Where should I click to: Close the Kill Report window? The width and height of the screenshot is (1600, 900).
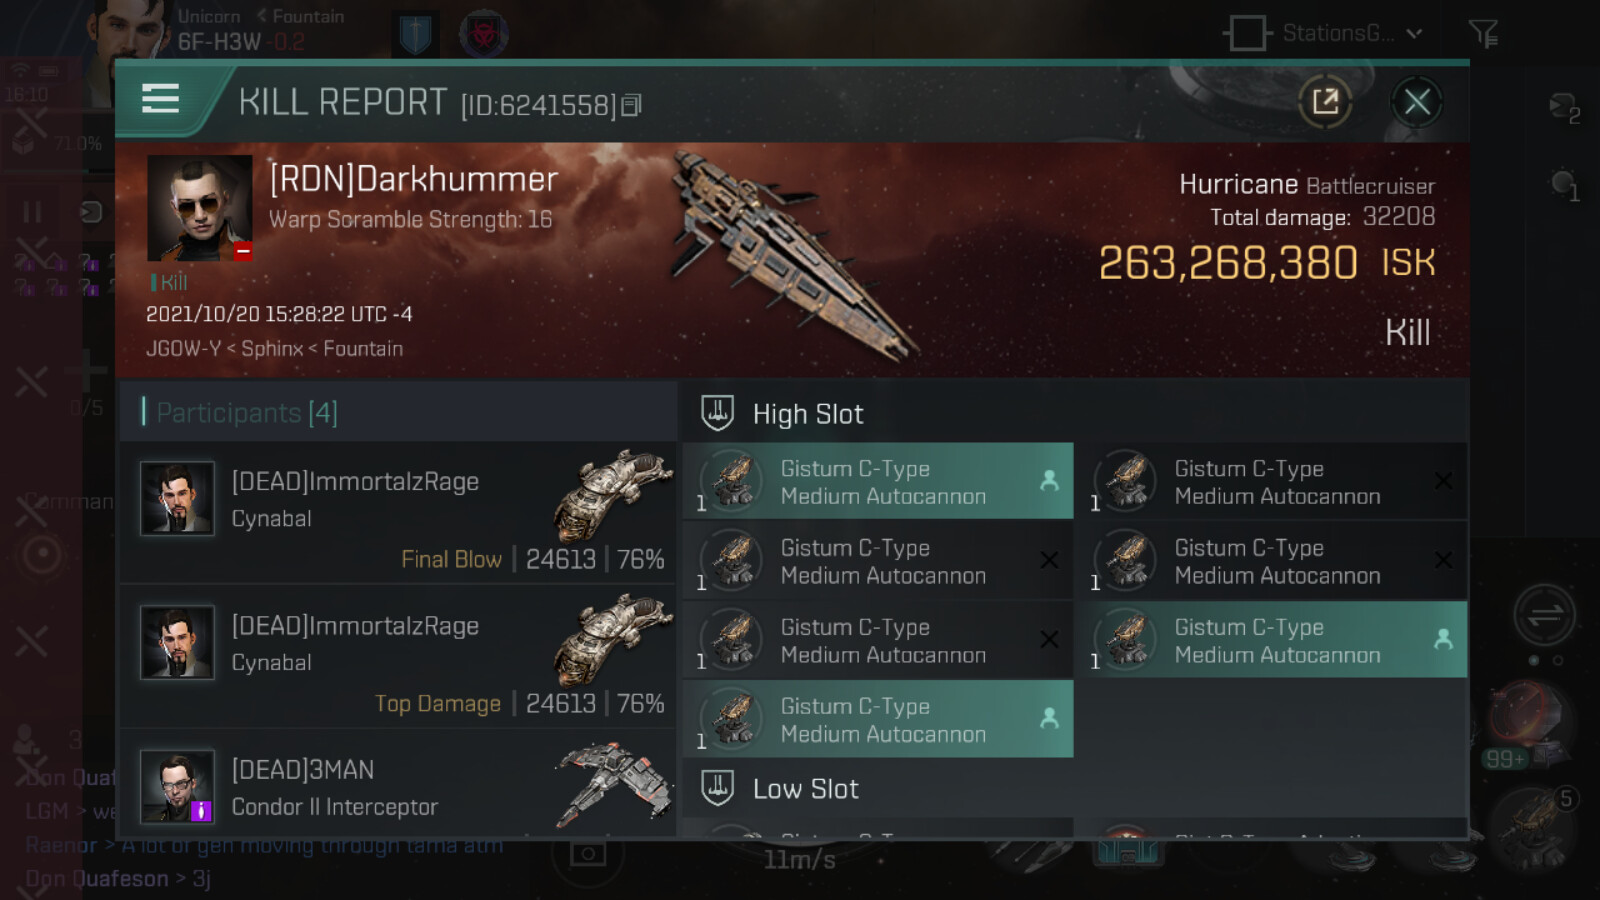pyautogui.click(x=1416, y=101)
